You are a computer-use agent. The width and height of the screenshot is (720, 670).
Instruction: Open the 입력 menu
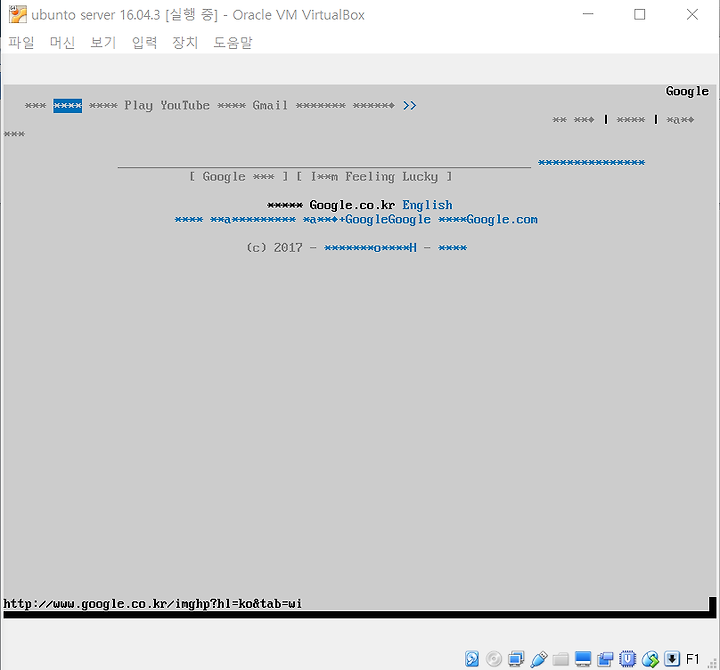(144, 43)
